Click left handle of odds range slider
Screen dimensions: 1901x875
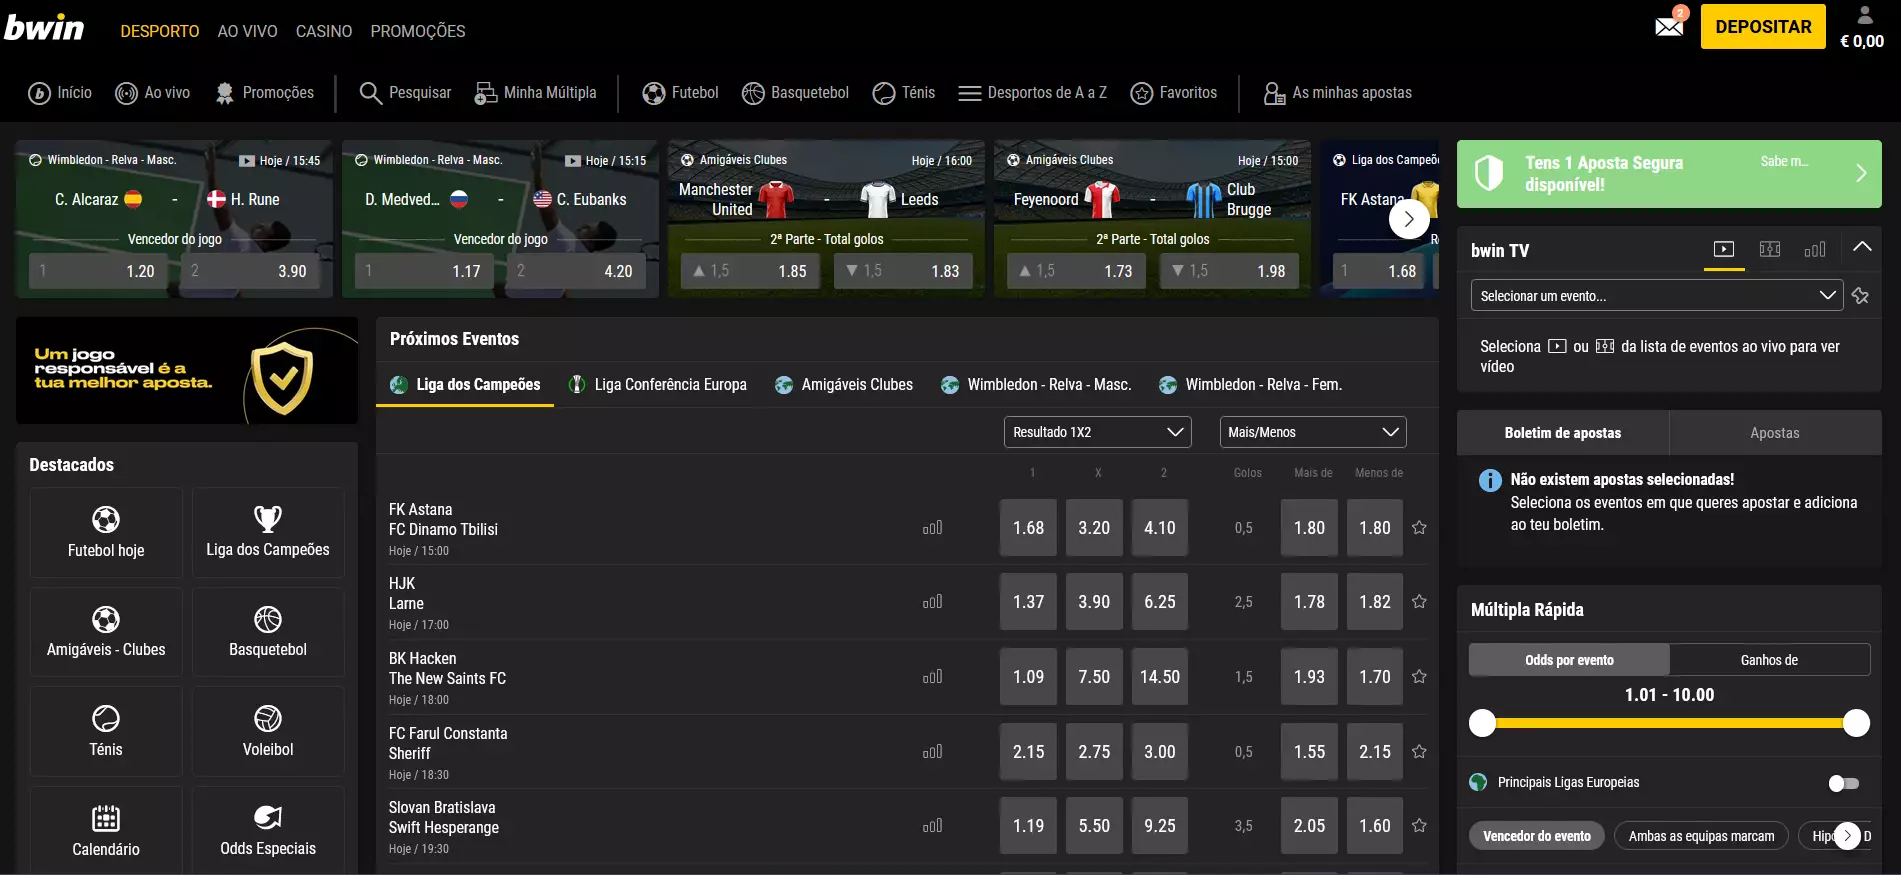(1482, 723)
